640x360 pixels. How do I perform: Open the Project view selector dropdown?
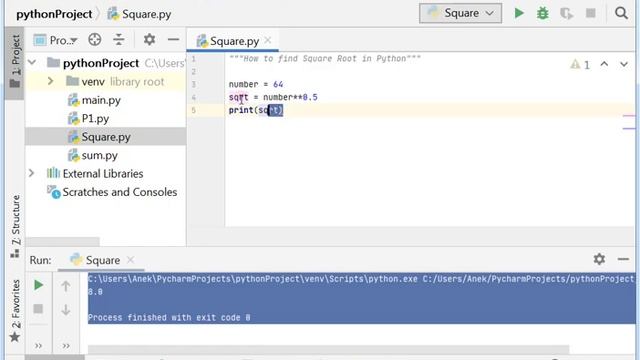56,40
